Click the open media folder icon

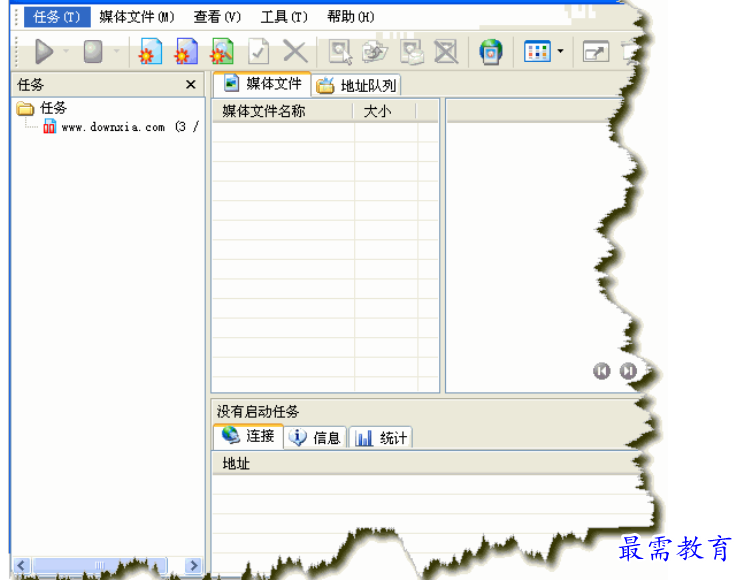click(x=375, y=51)
